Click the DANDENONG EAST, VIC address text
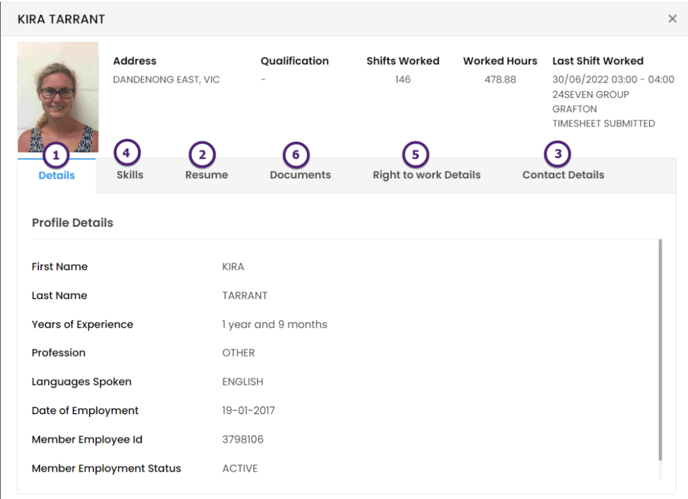The image size is (688, 499). click(x=166, y=79)
